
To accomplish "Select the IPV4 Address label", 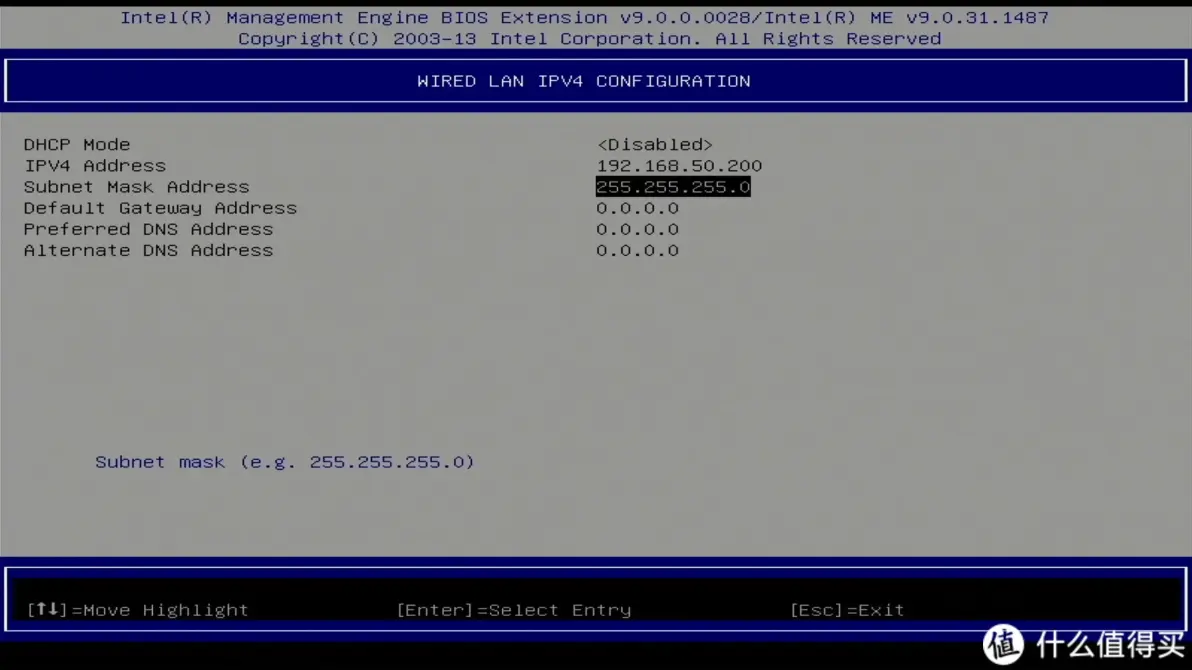I will [95, 166].
